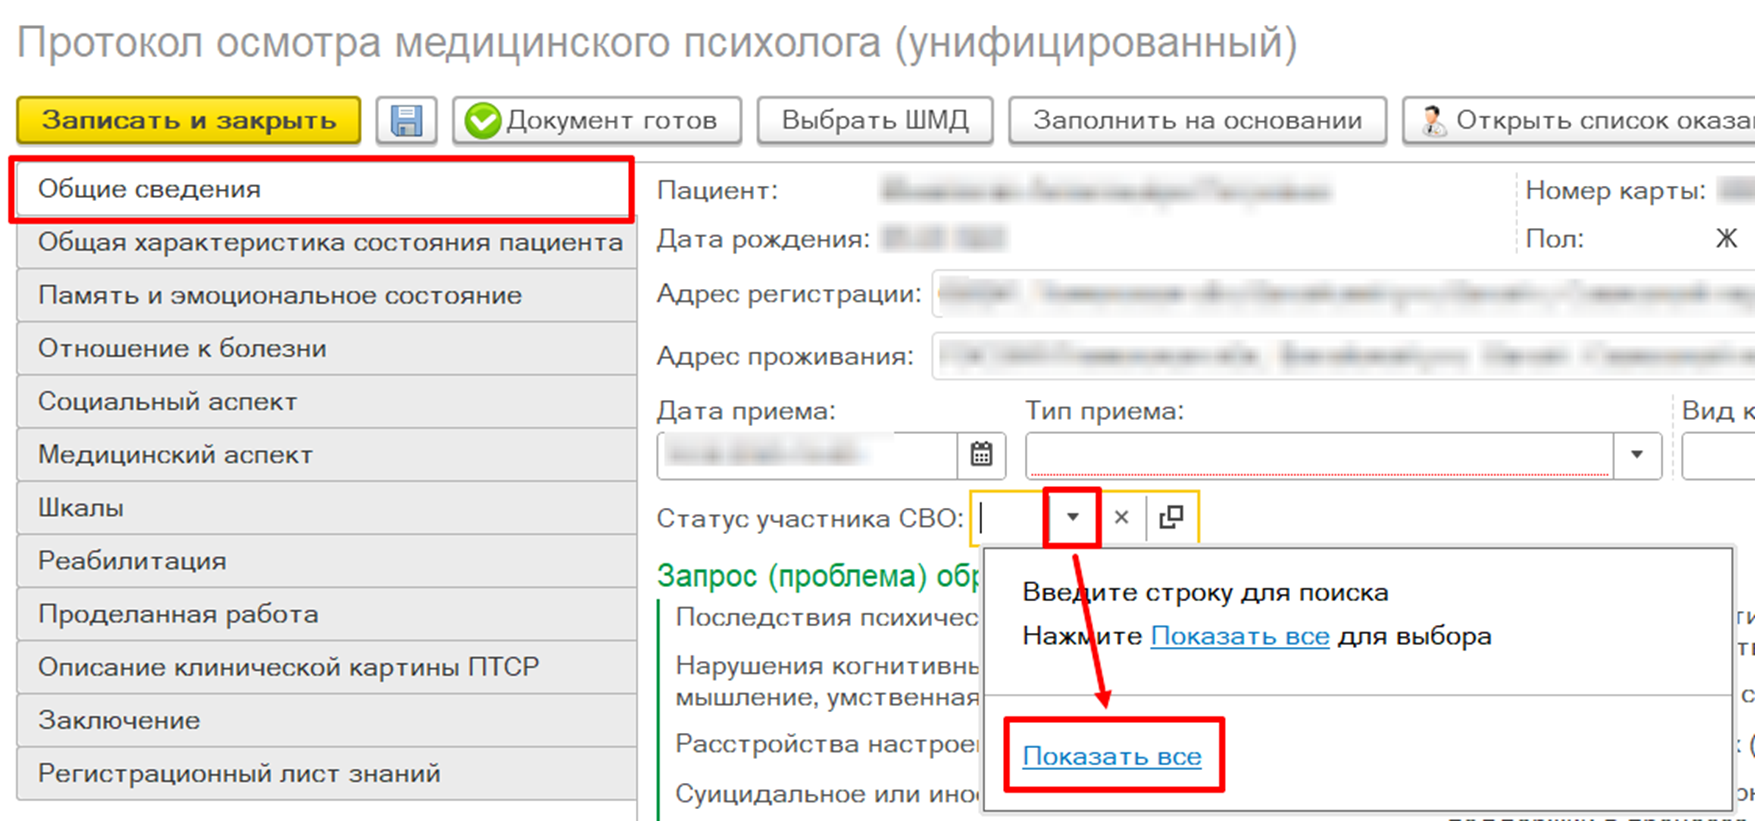The width and height of the screenshot is (1757, 823).
Task: Click the Показать все link at popup bottom
Action: [x=1112, y=757]
